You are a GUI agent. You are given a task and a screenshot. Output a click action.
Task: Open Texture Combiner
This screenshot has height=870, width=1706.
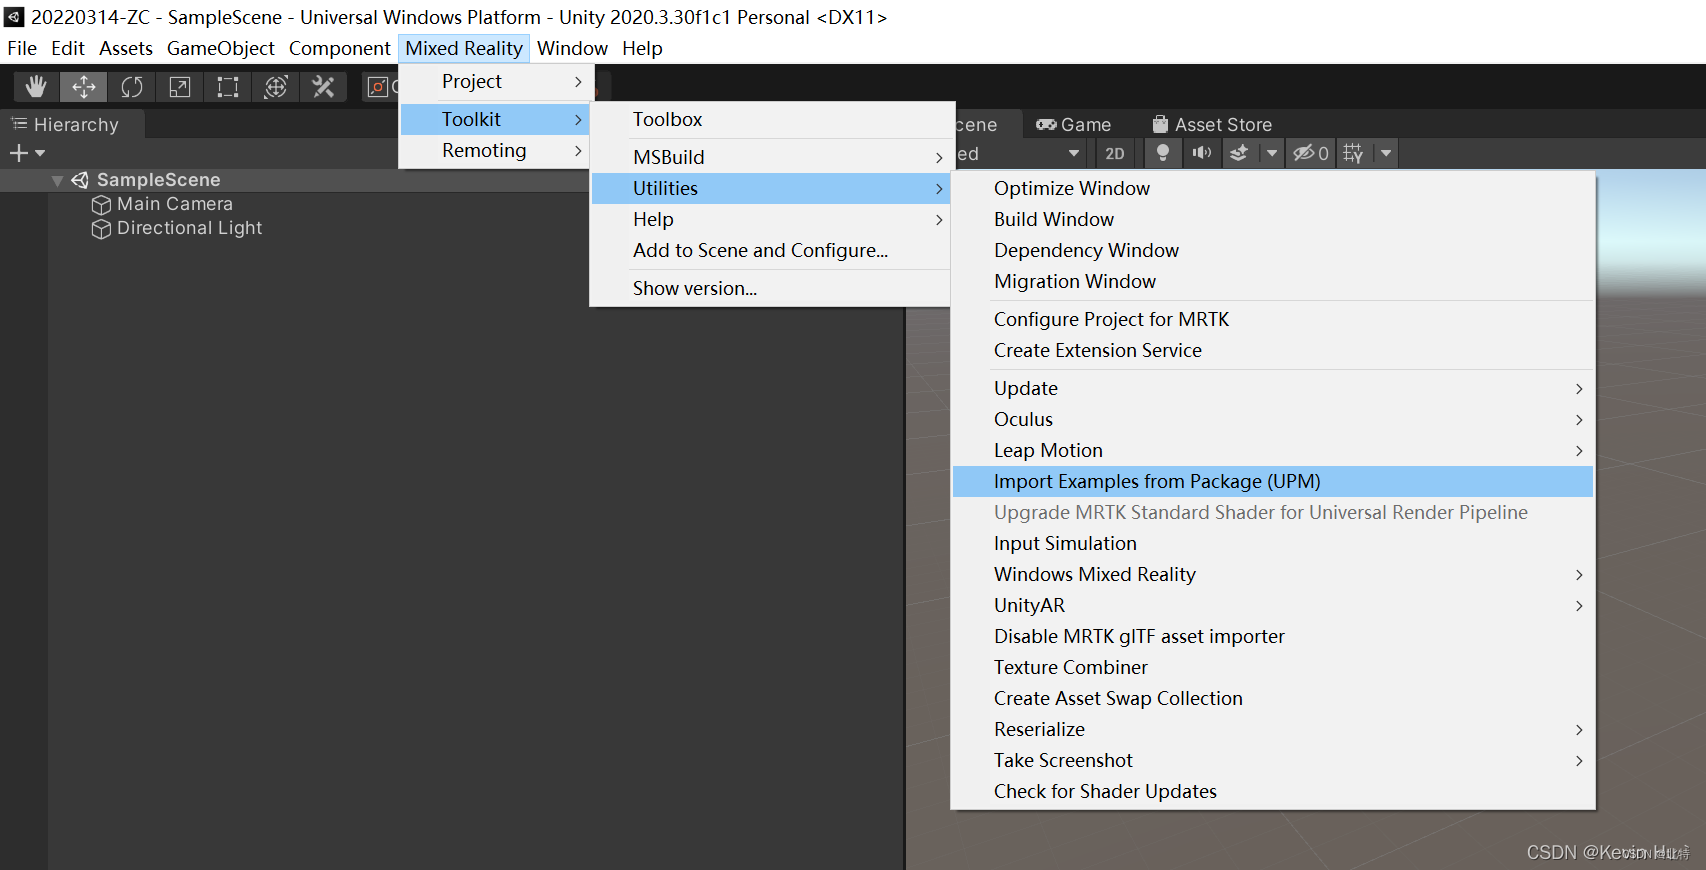(x=1273, y=667)
